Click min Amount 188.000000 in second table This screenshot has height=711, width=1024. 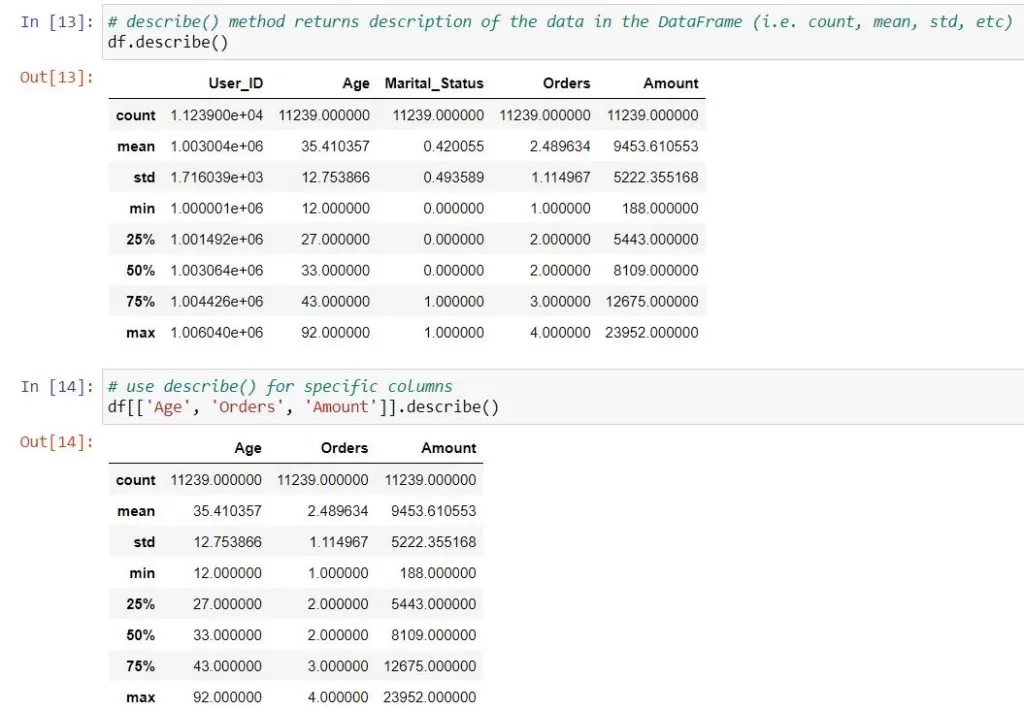coord(438,573)
